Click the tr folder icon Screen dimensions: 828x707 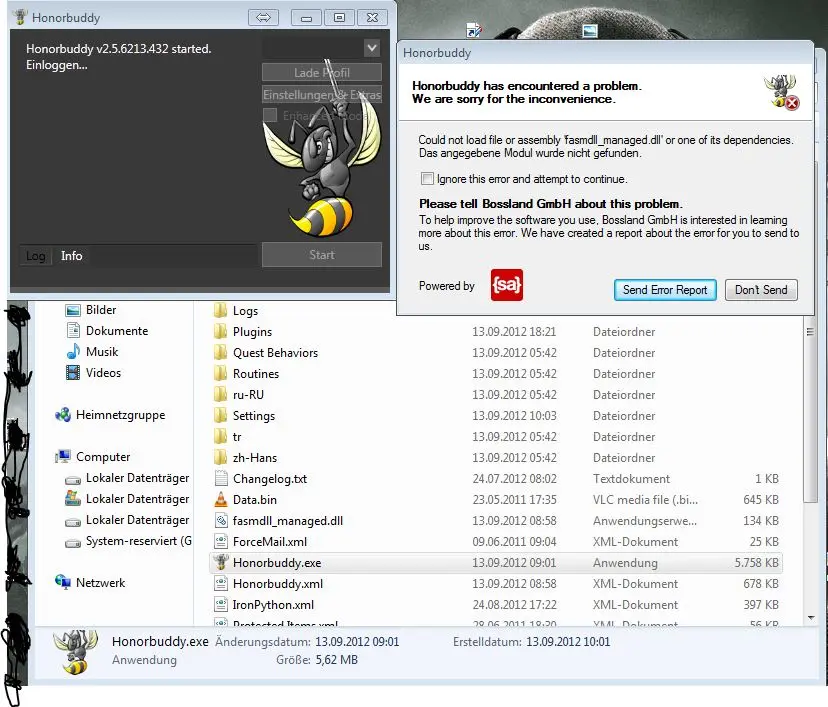(221, 437)
